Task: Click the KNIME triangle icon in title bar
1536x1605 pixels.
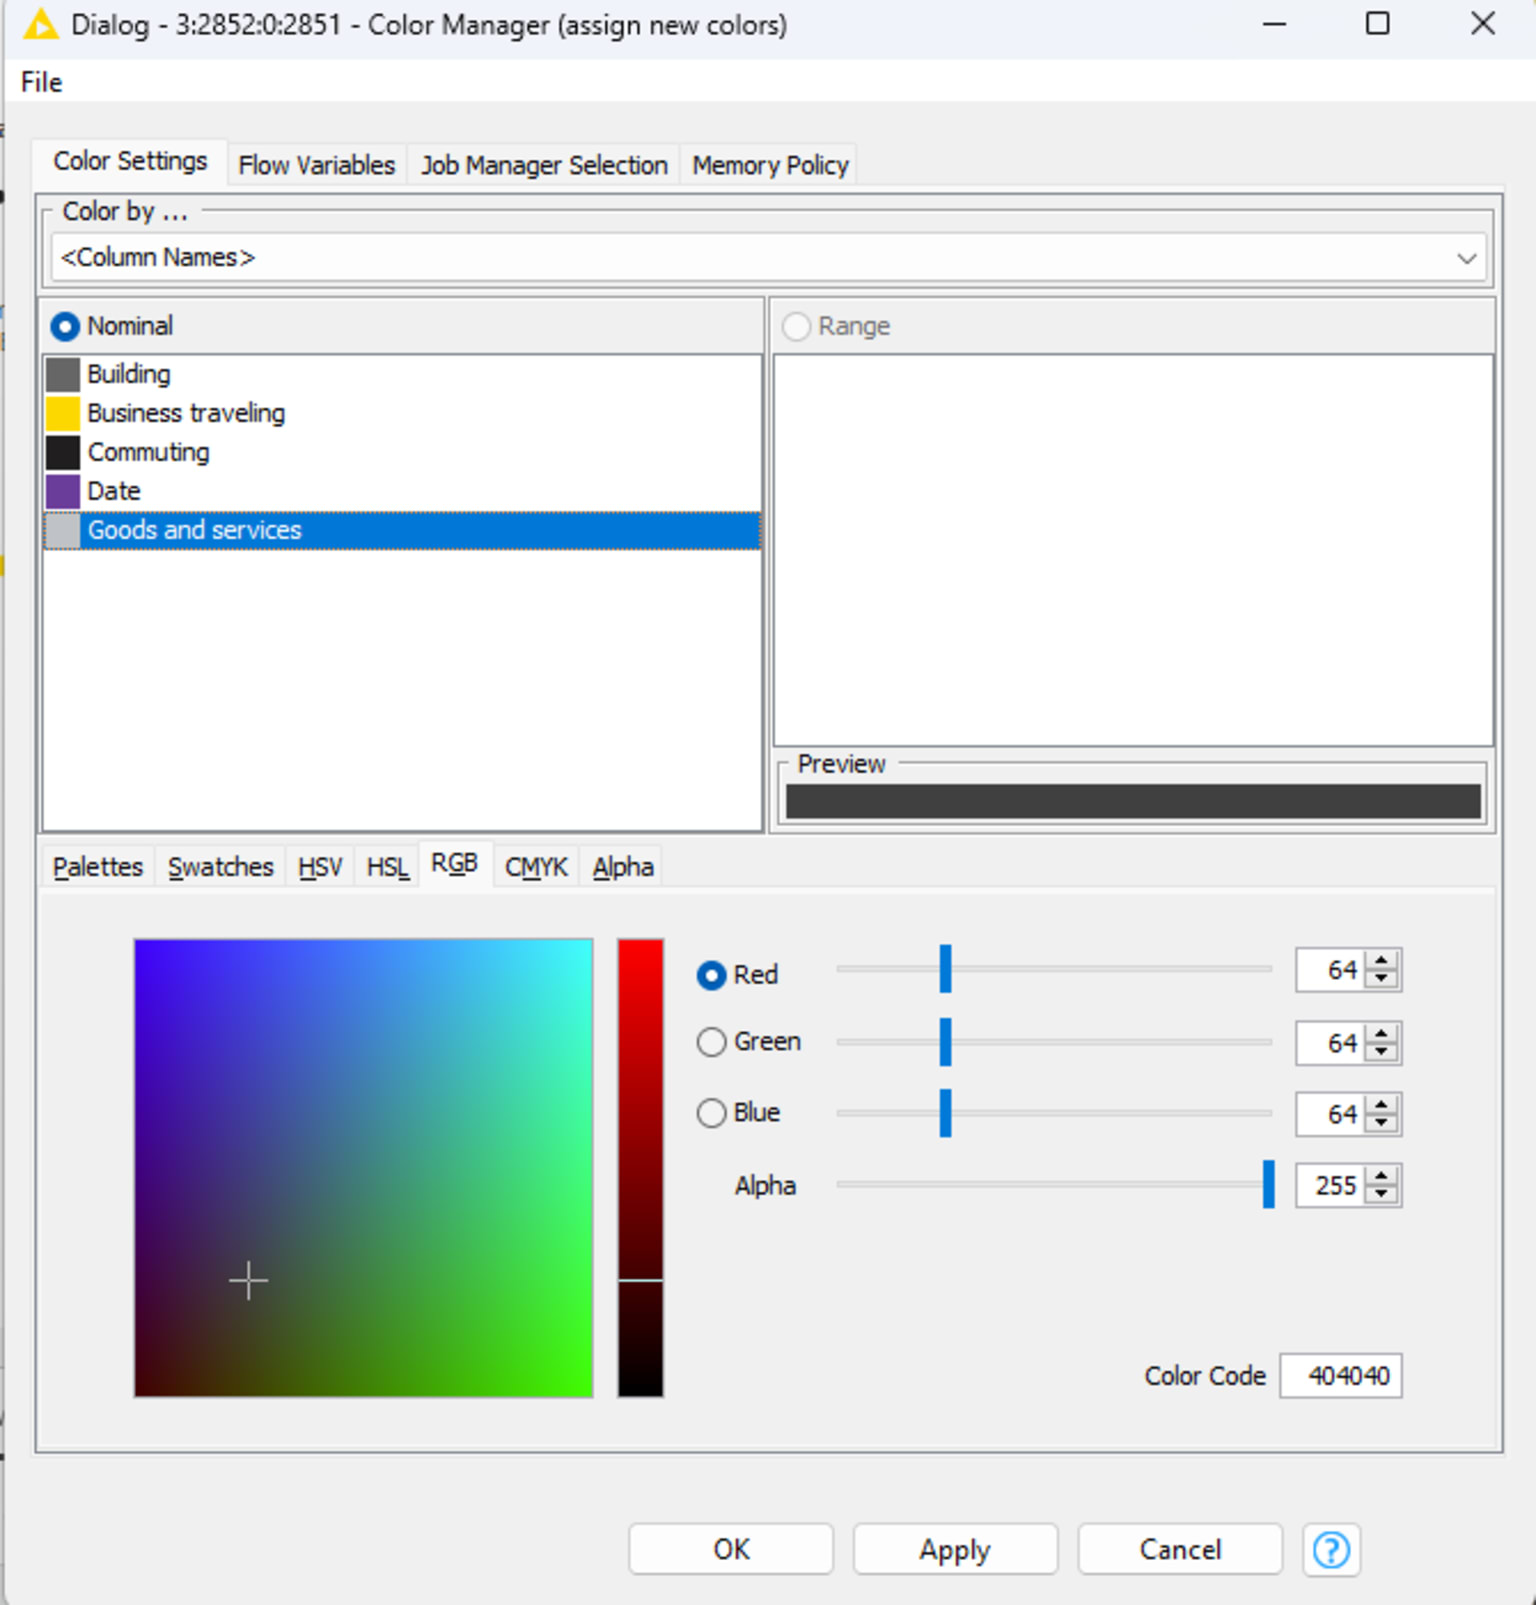Action: pyautogui.click(x=40, y=24)
